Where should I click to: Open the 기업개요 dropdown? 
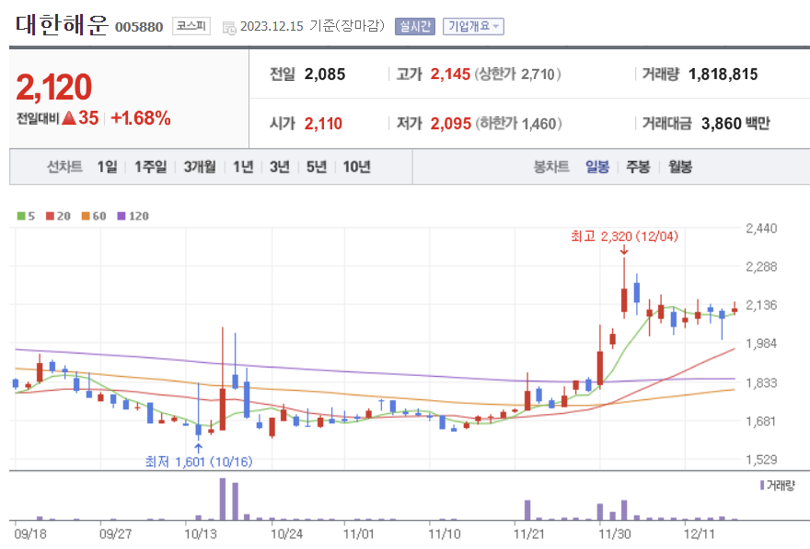coord(473,26)
